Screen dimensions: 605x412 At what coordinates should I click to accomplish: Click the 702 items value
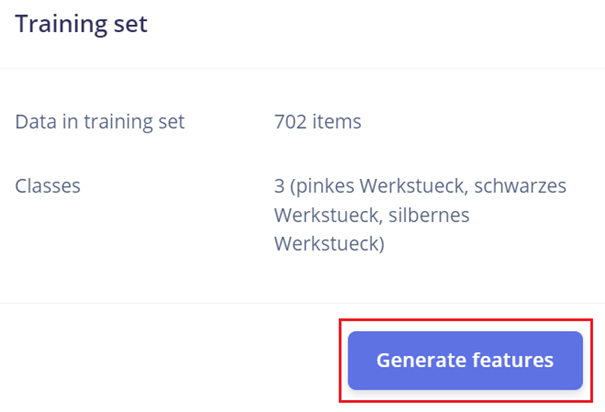point(317,123)
